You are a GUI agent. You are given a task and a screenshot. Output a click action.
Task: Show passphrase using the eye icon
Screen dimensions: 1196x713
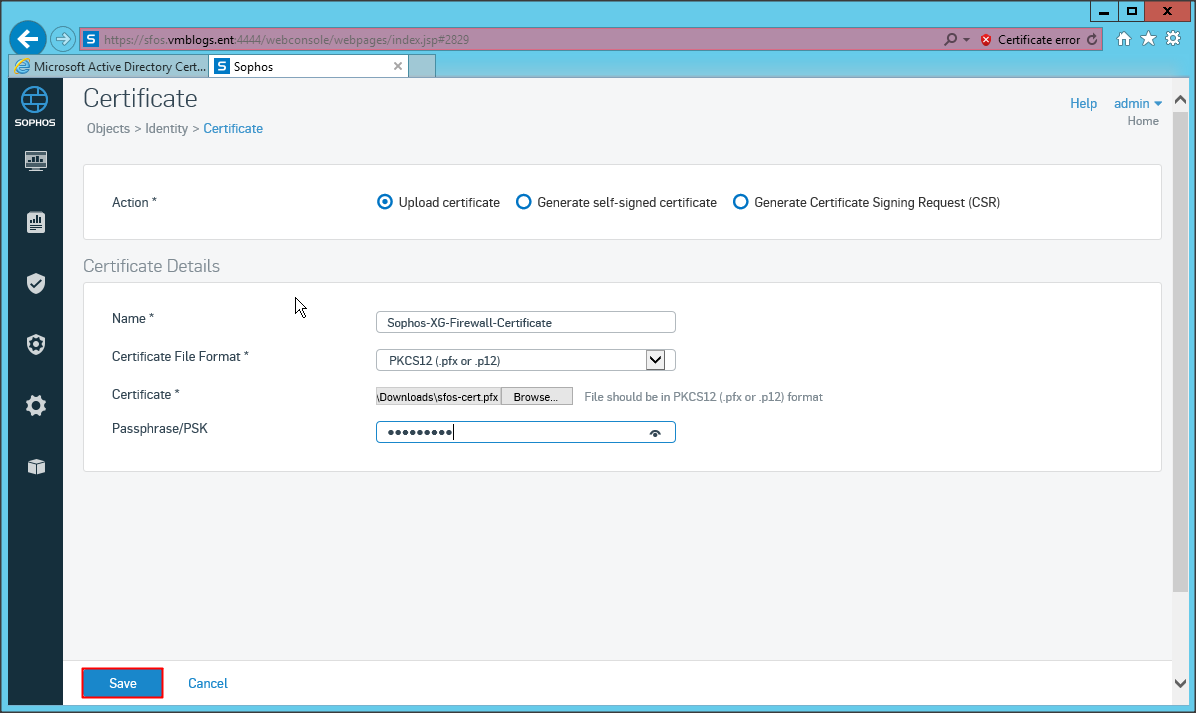[x=655, y=433]
